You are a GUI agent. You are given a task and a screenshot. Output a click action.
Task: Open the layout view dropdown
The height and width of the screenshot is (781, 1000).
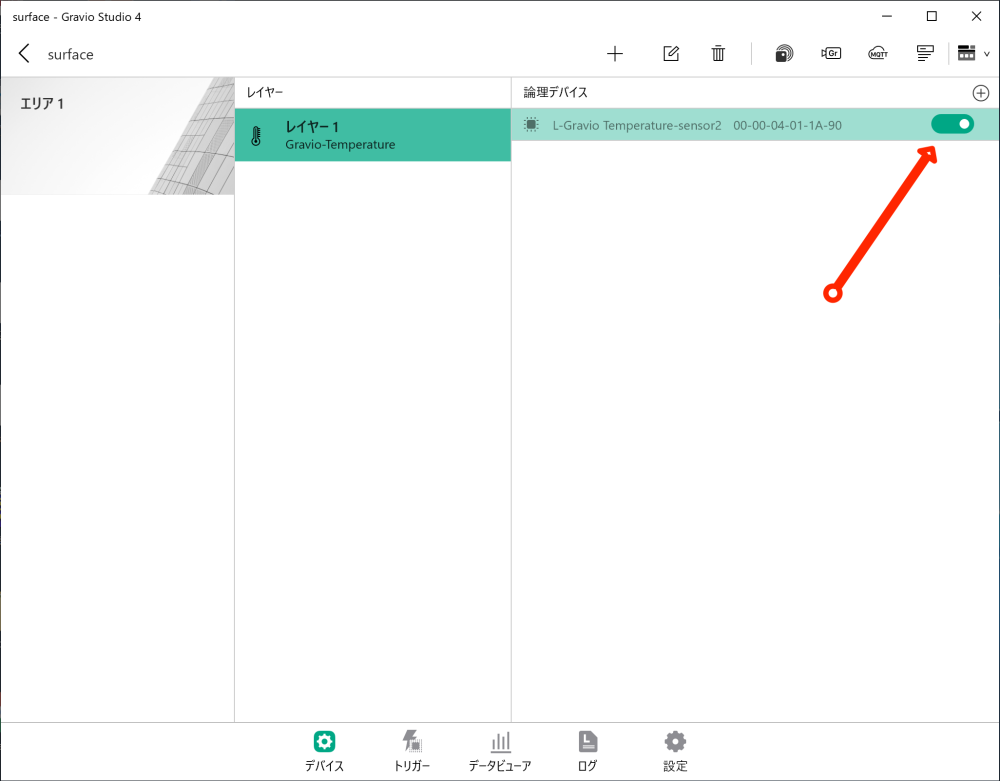973,54
